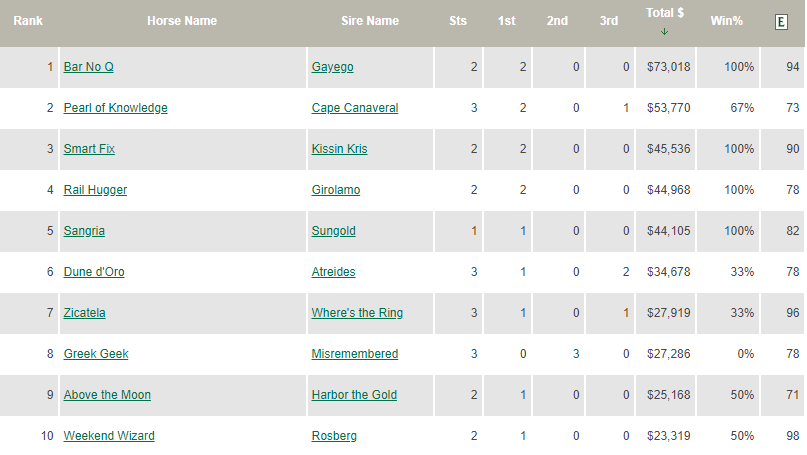Sort by Sts column header

pos(458,21)
